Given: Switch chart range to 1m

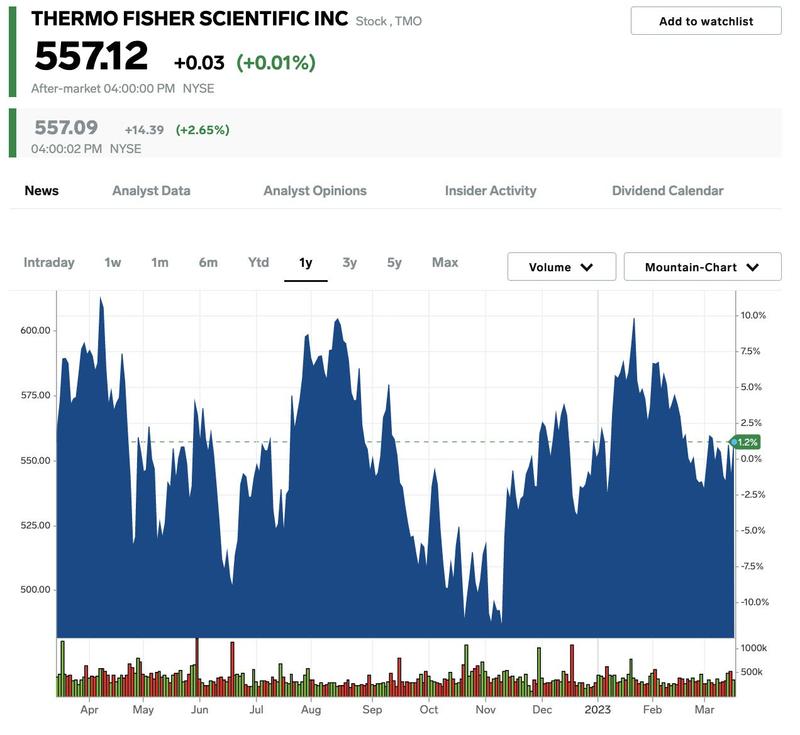Looking at the screenshot, I should coord(160,263).
